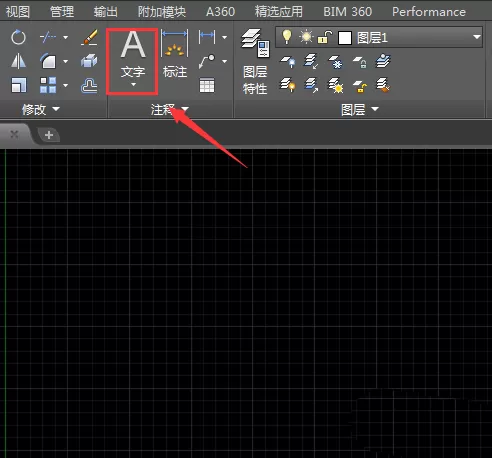Open the 附加模块 ribbon tab
The width and height of the screenshot is (492, 458).
[162, 12]
